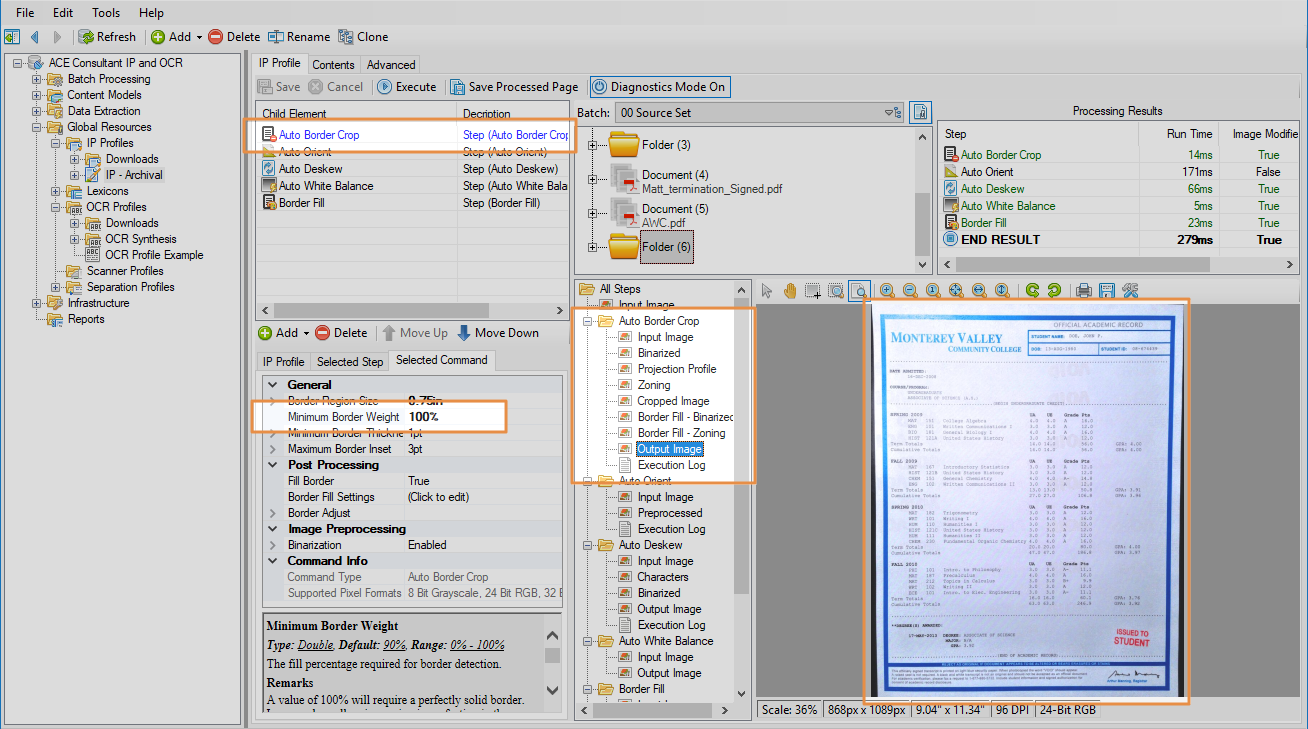Screen dimensions: 1308x729
Task: Open viewer tools settings icon
Action: coord(1130,291)
